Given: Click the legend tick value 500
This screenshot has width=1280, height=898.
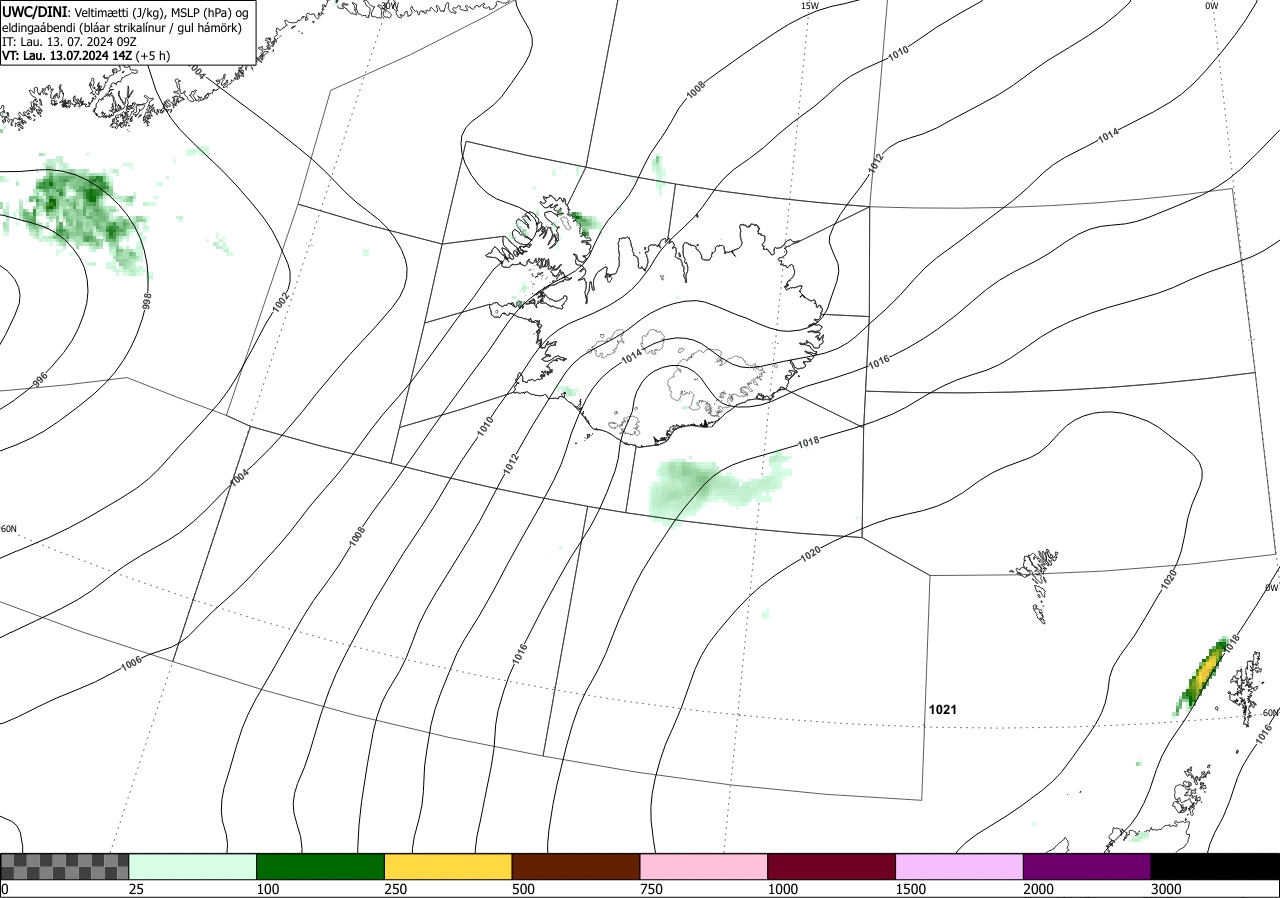Looking at the screenshot, I should coord(524,889).
